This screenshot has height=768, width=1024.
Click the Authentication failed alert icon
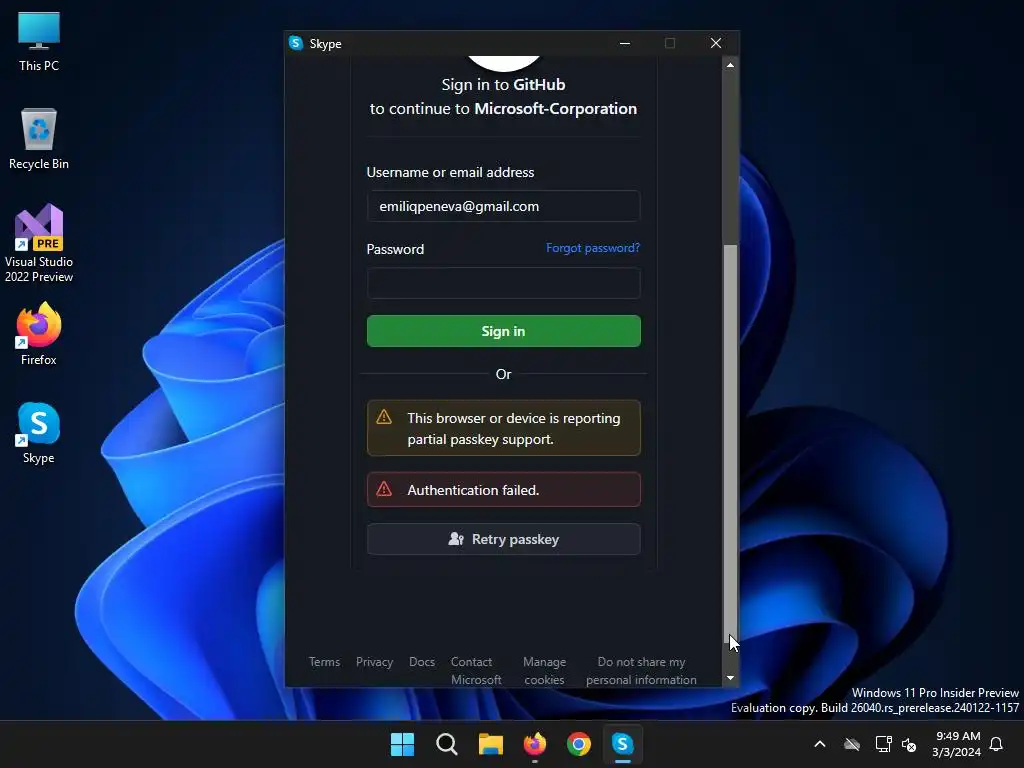pyautogui.click(x=384, y=489)
